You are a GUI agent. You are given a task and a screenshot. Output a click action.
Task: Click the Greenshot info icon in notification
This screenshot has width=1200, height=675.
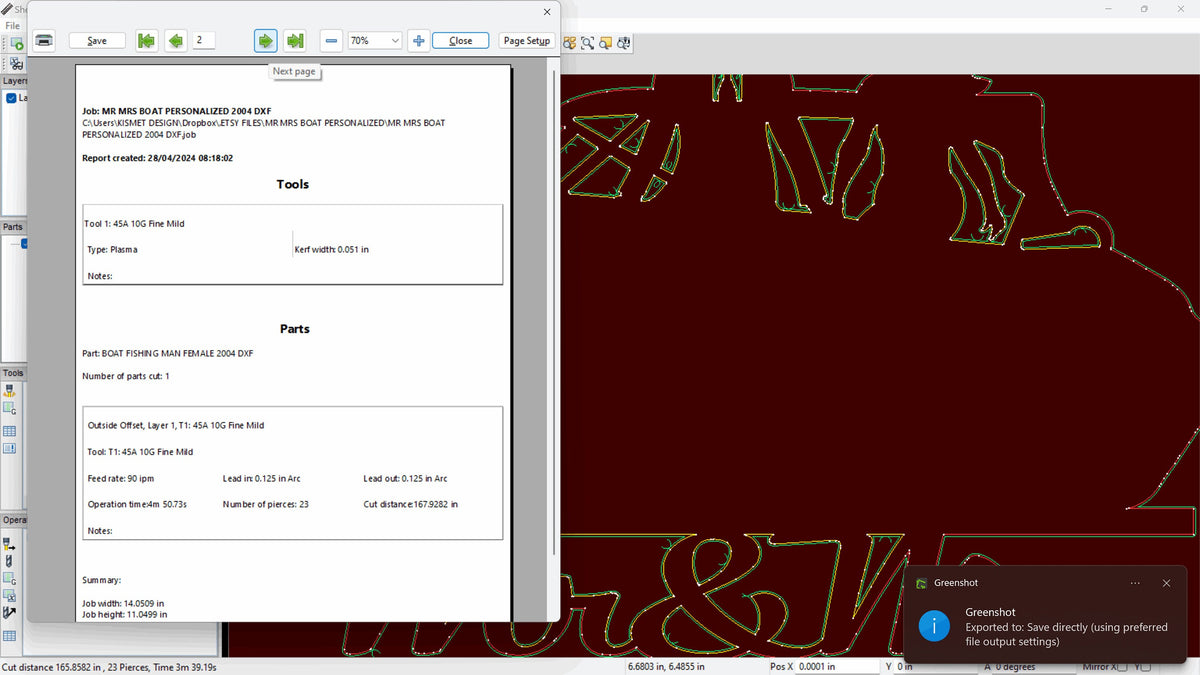pos(934,626)
